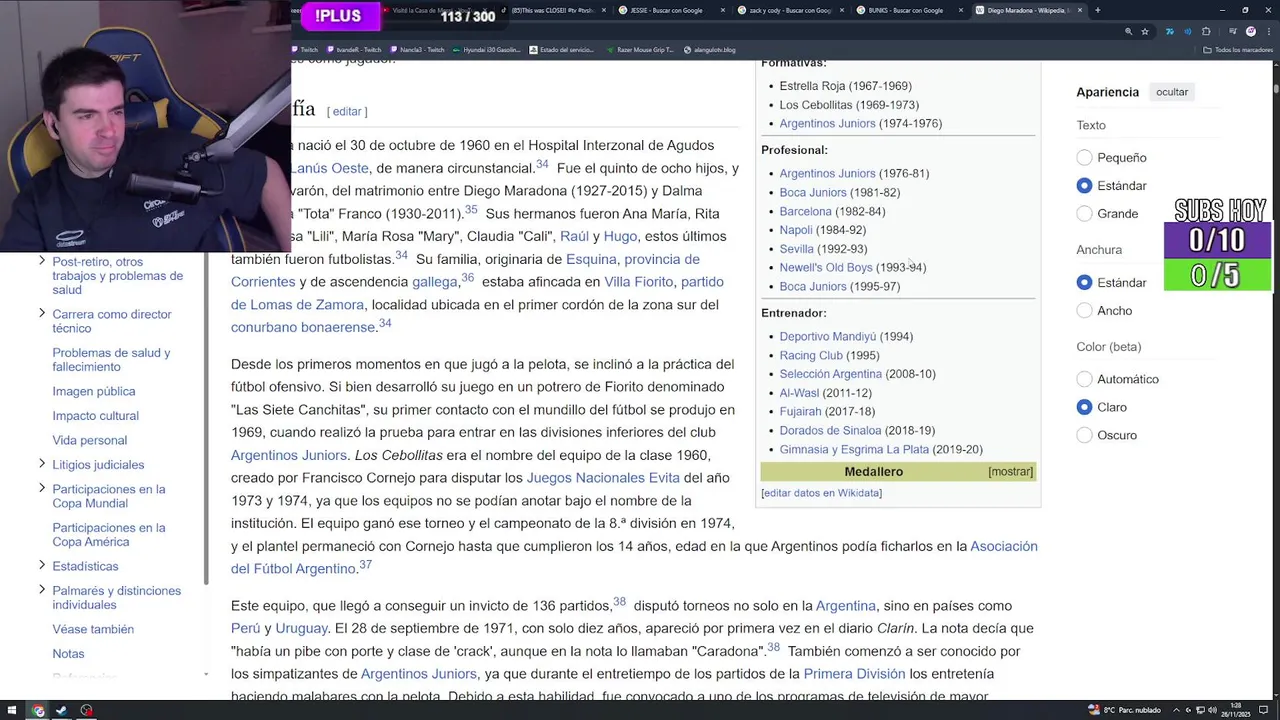Viewport: 1280px width, 720px height.
Task: Open Razer Mouse Grip bookmark
Action: (640, 50)
